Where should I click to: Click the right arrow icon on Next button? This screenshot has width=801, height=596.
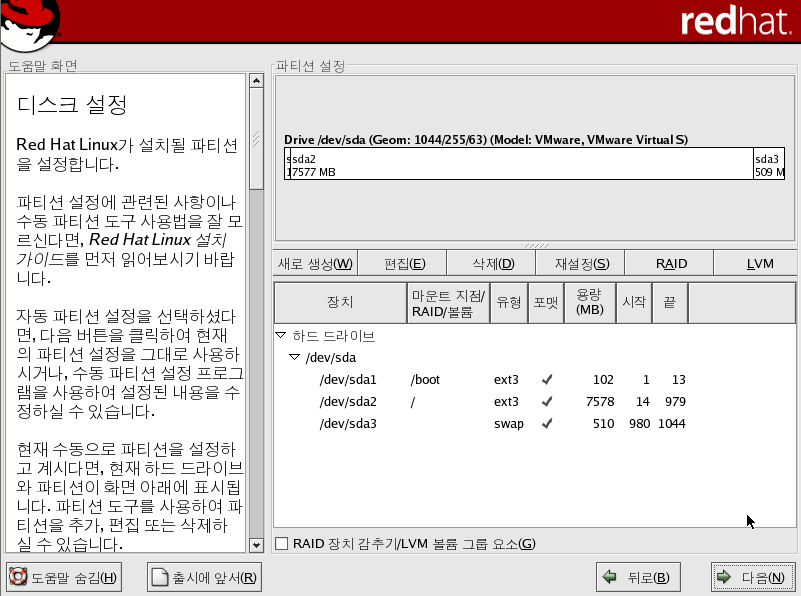(x=724, y=577)
